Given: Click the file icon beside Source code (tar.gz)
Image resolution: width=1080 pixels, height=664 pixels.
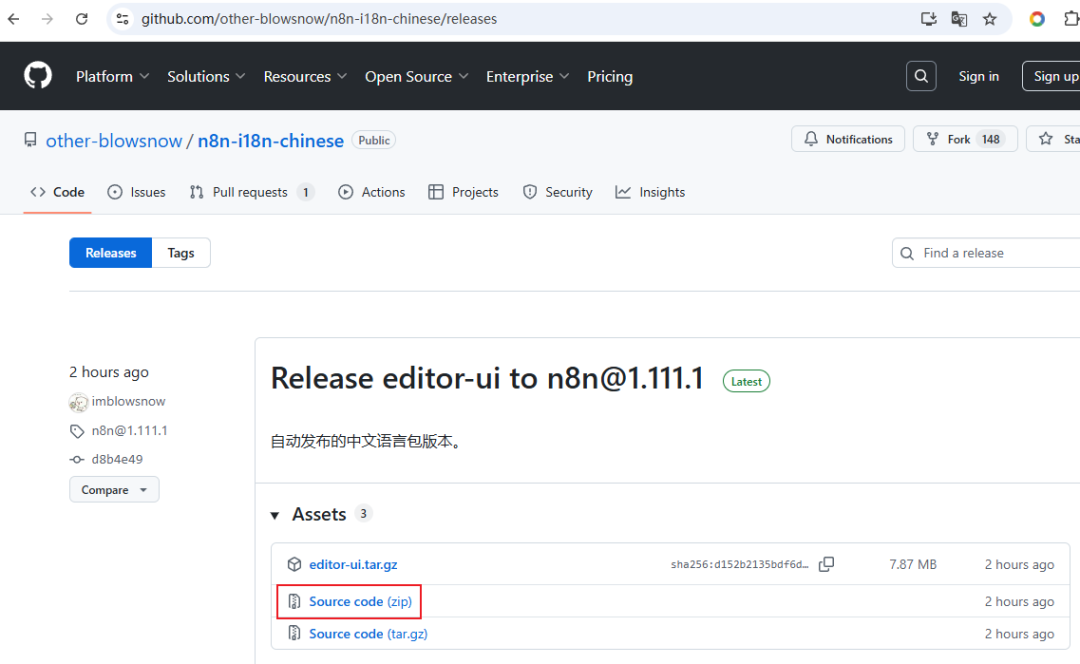Looking at the screenshot, I should click(x=294, y=632).
